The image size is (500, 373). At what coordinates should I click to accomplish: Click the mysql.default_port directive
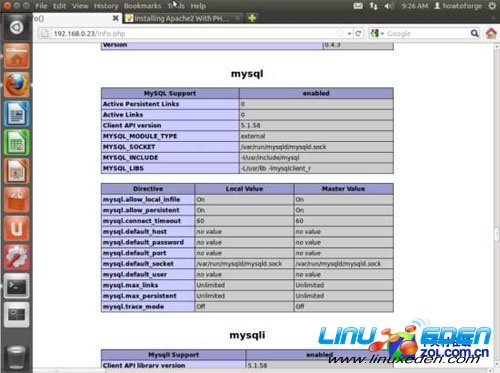click(148, 253)
